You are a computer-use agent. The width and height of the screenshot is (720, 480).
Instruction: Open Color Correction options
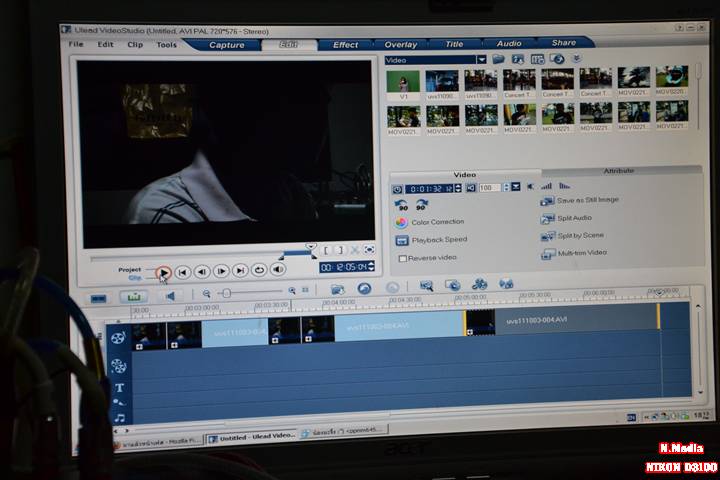point(429,222)
